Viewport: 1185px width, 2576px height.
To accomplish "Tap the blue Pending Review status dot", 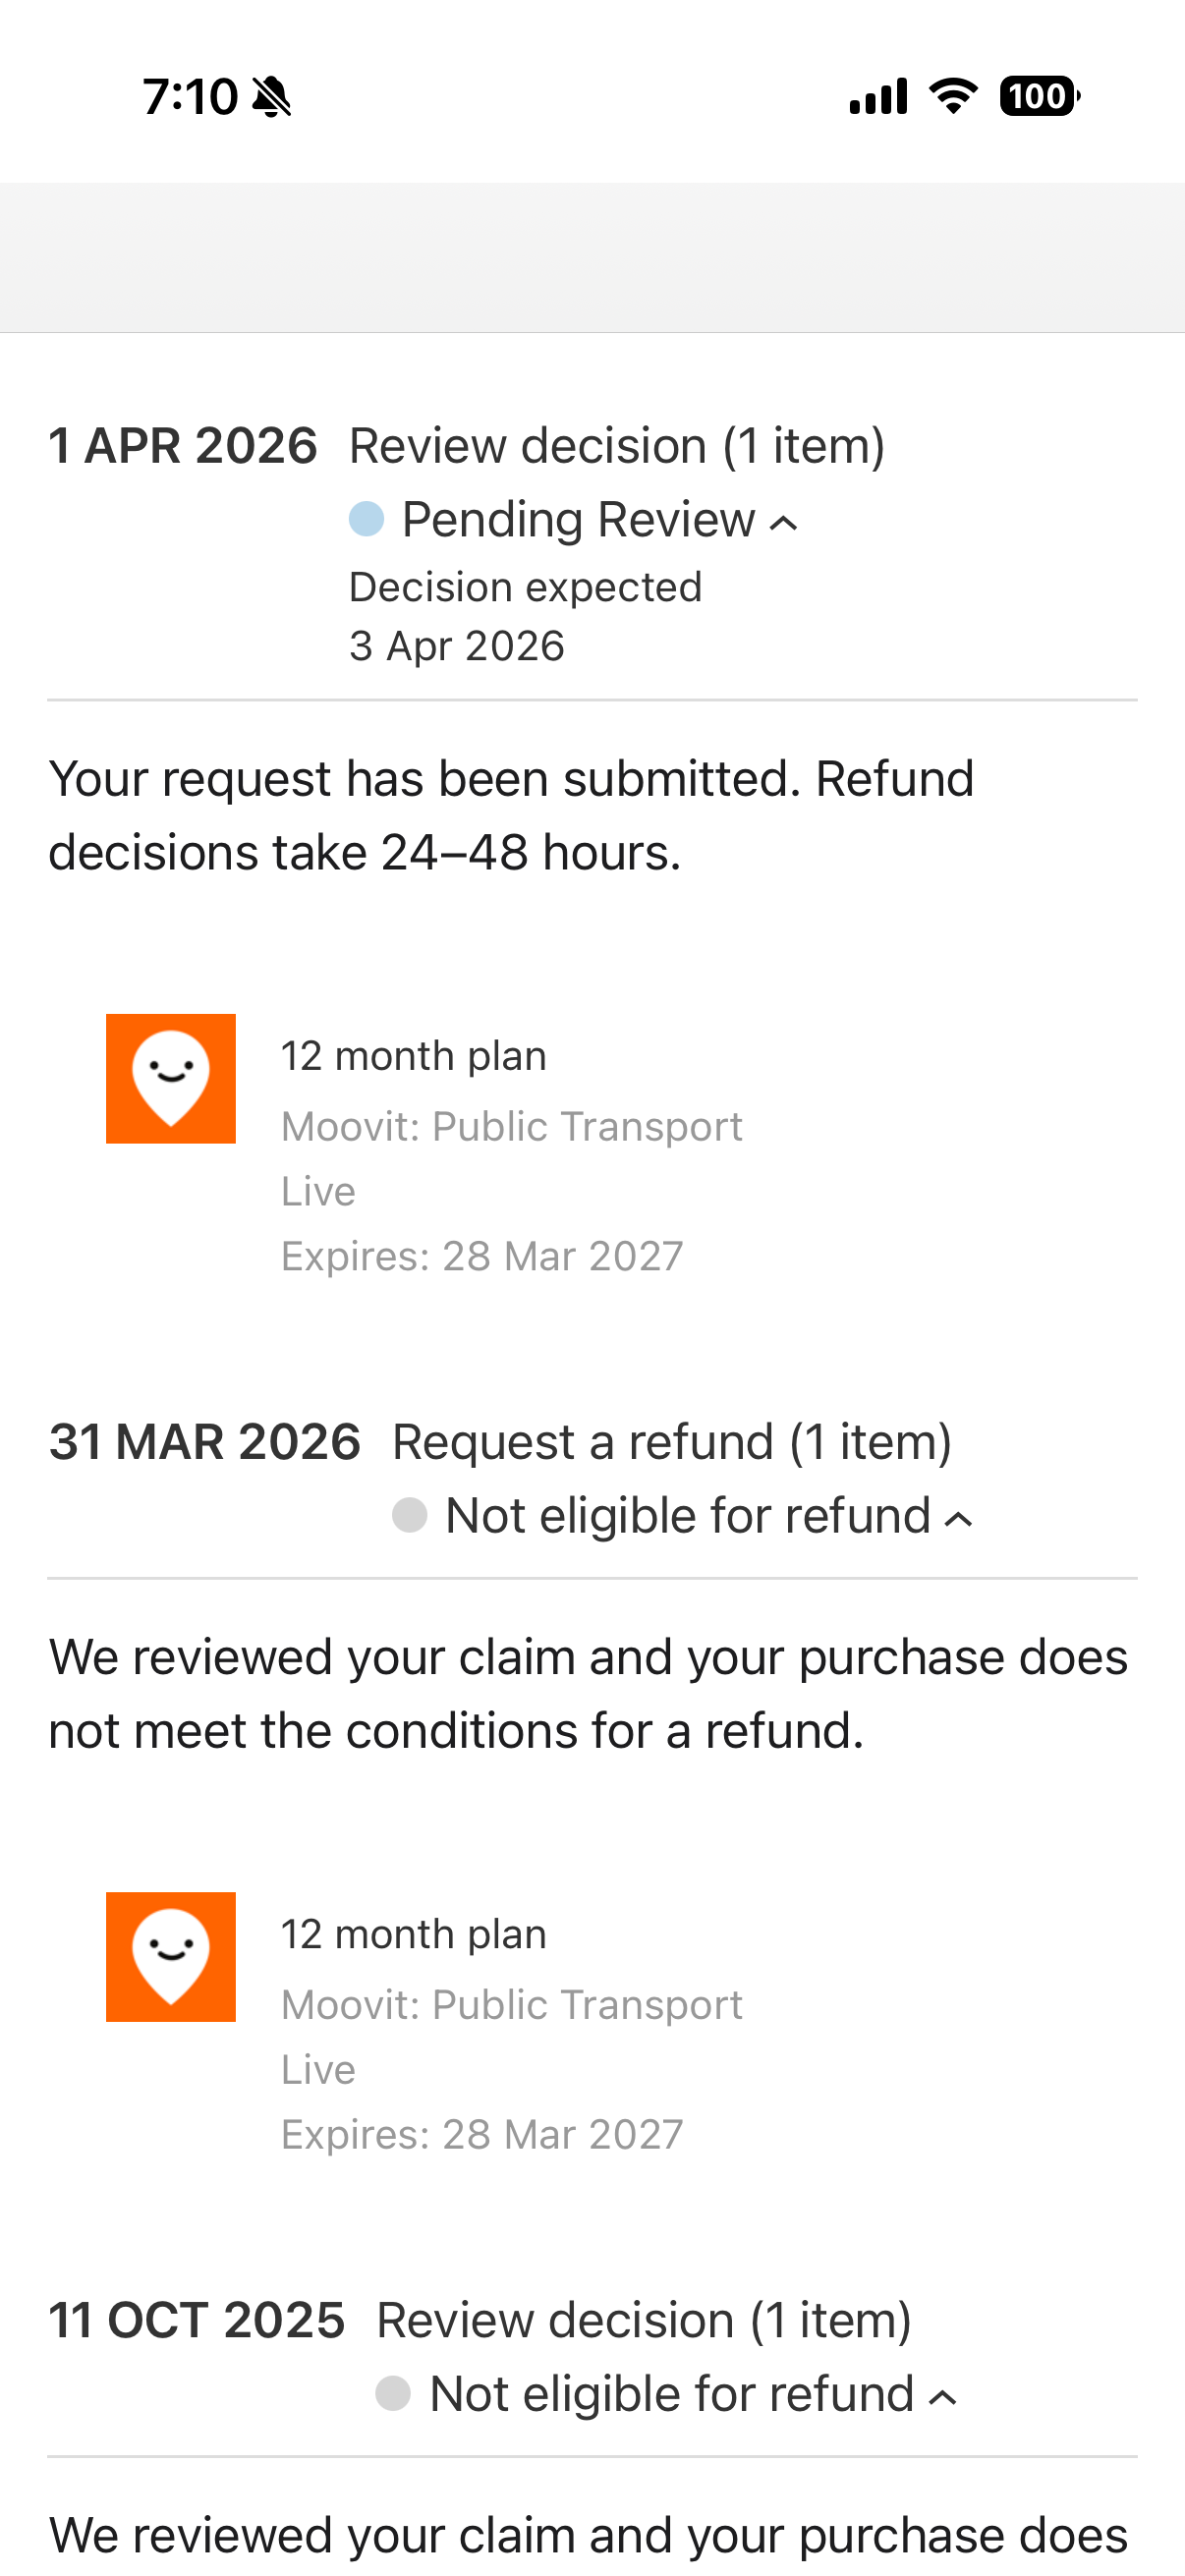I will (367, 519).
